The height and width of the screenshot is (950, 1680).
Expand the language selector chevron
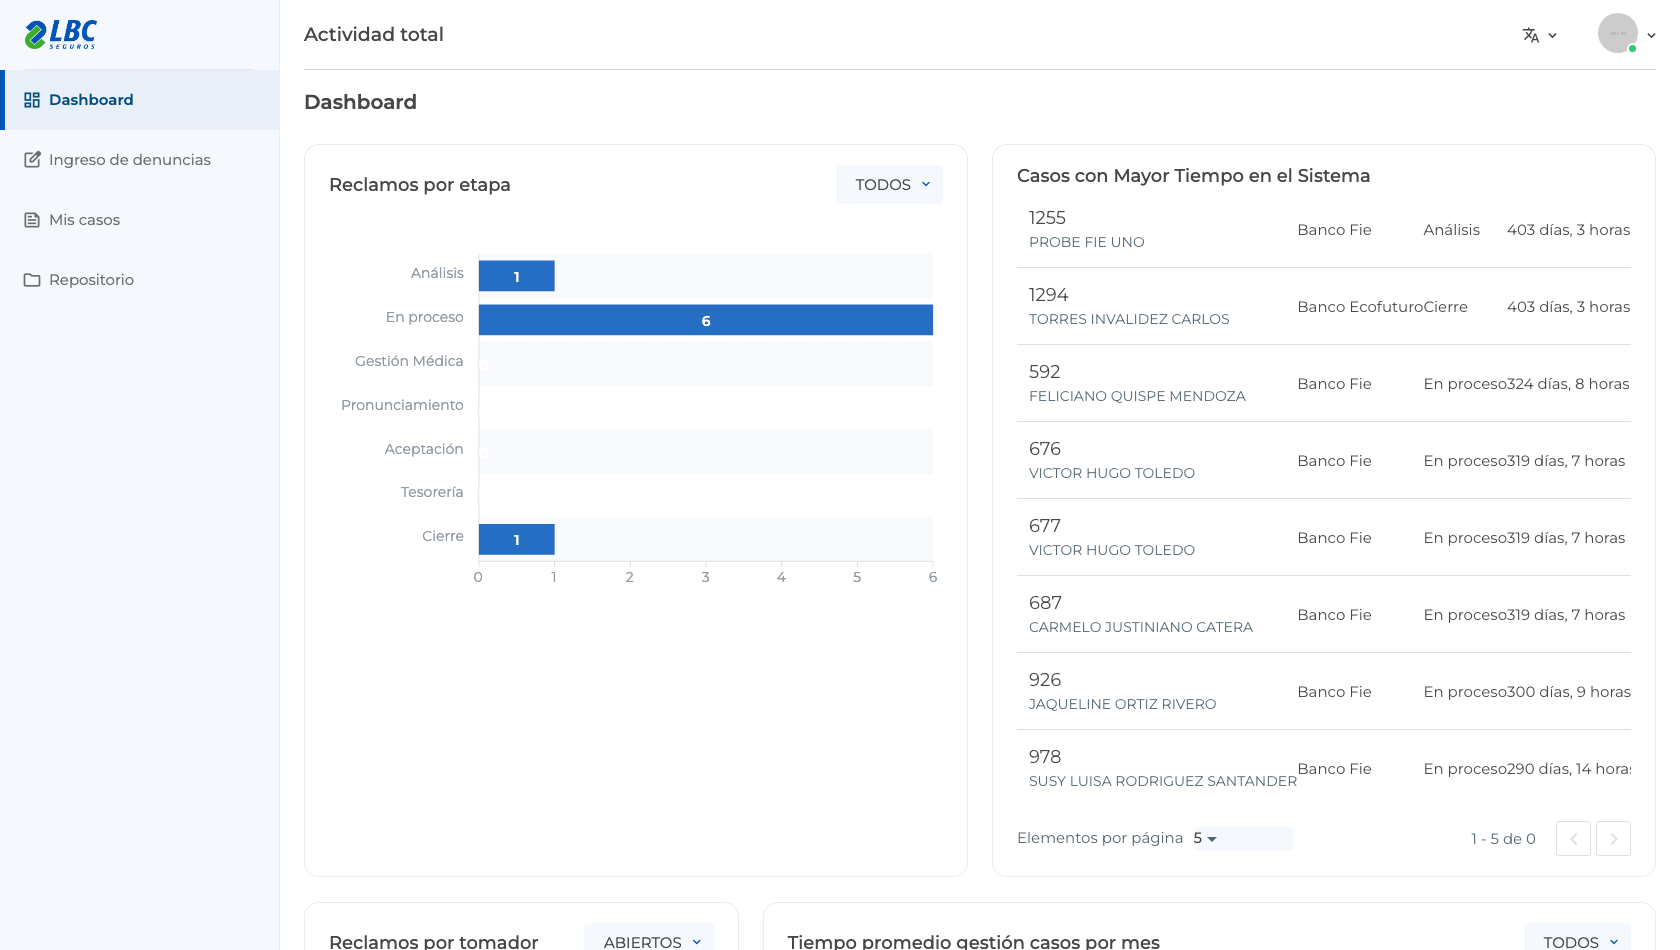point(1552,35)
